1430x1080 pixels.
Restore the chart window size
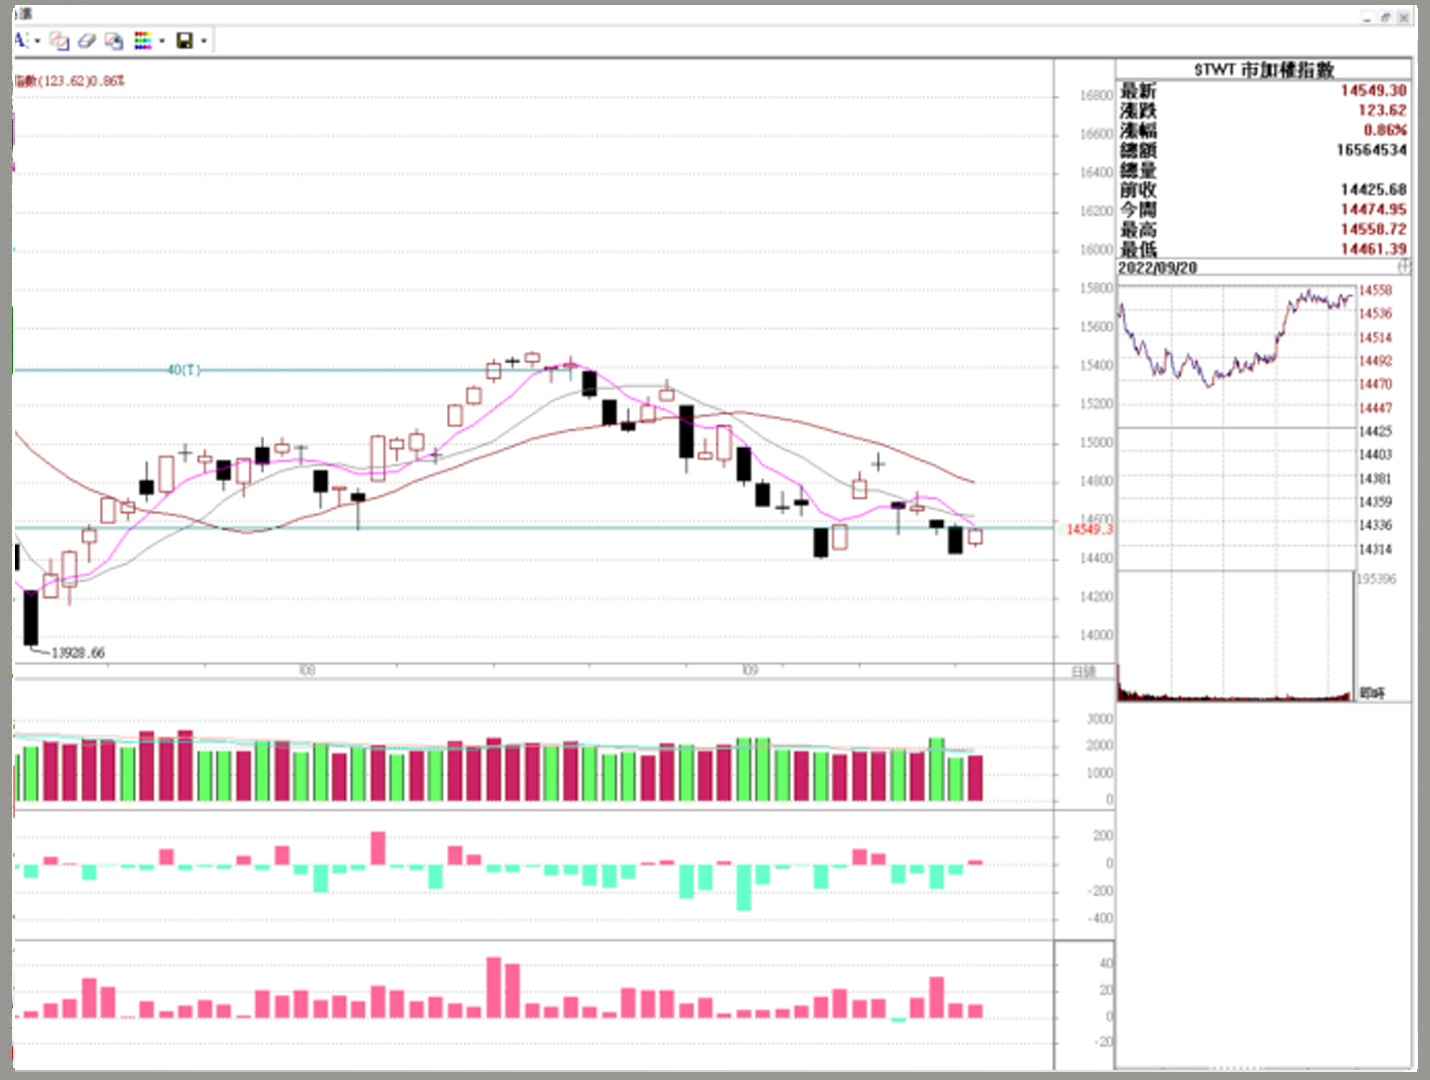(x=1386, y=17)
